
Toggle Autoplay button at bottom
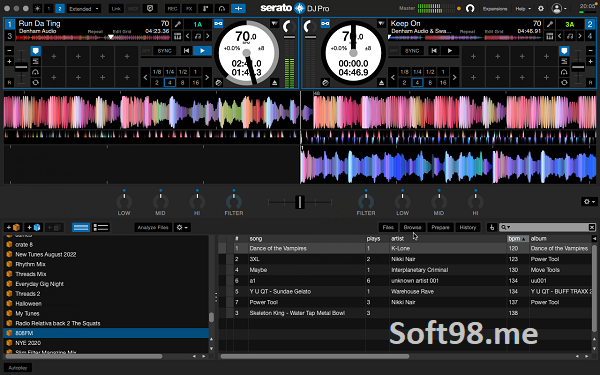[18, 368]
